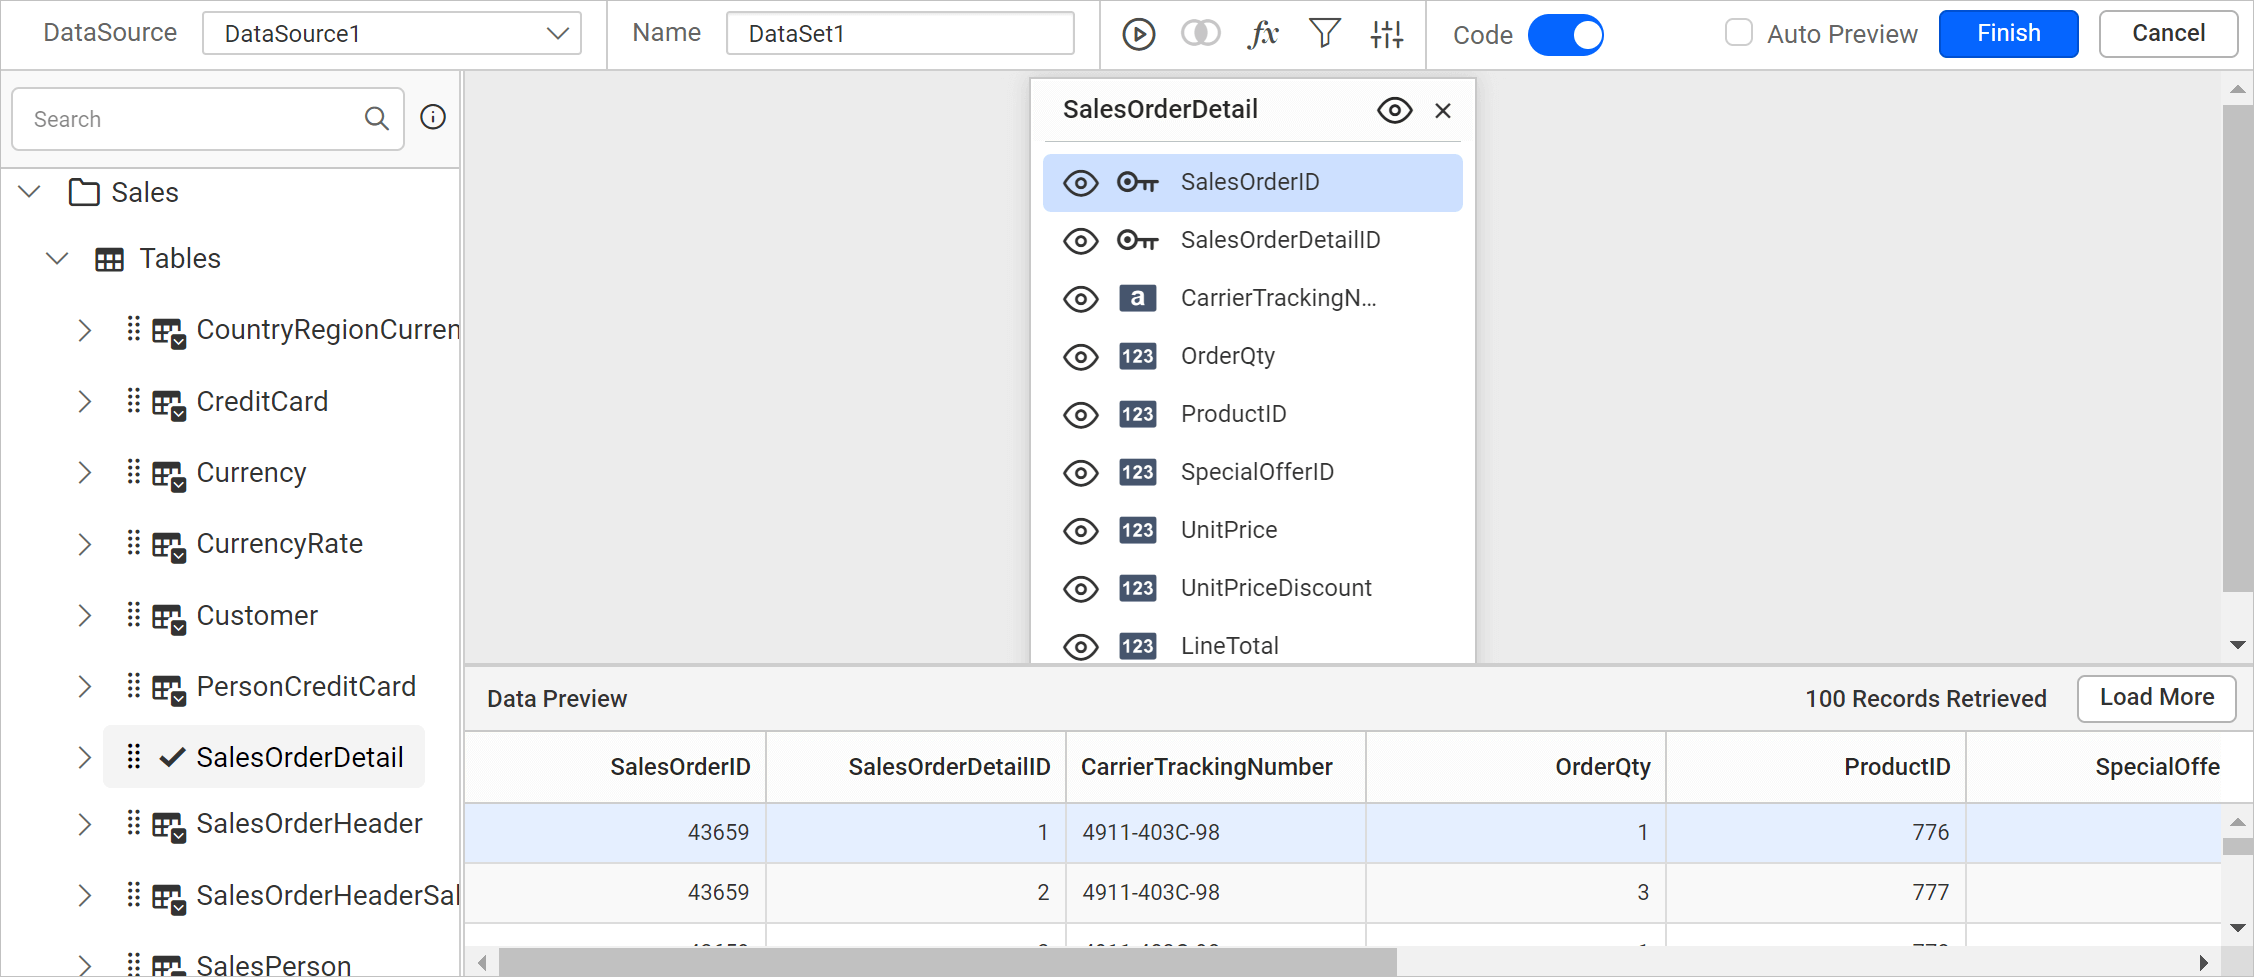Open the DataSource dropdown
Viewport: 2254px width, 977px height.
392,33
